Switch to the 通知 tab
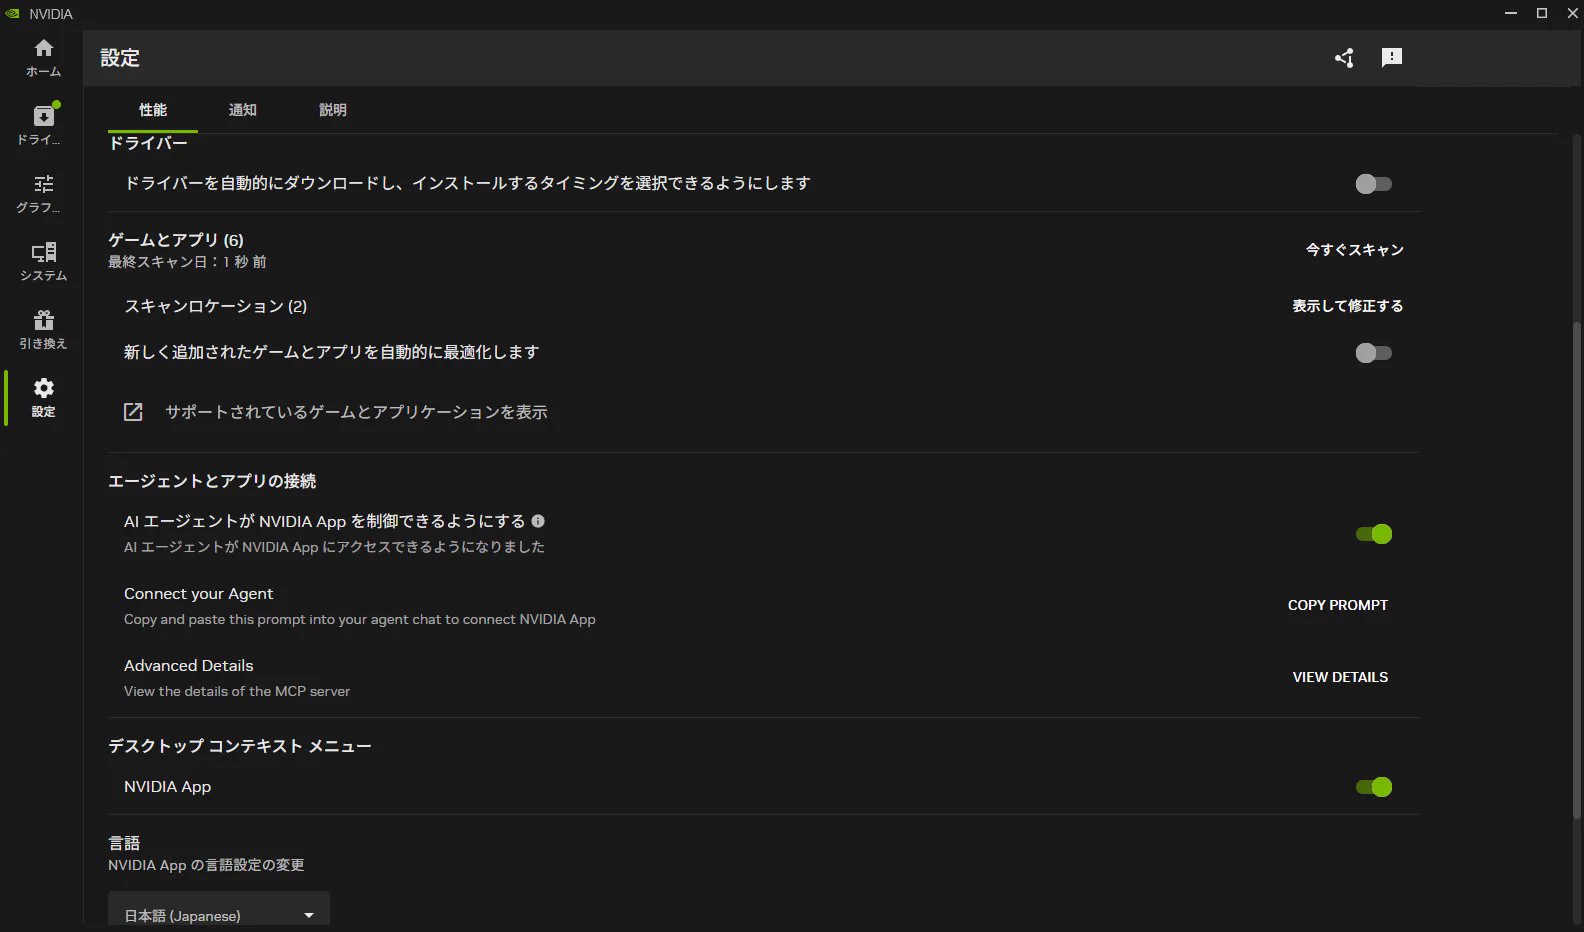 pos(243,110)
